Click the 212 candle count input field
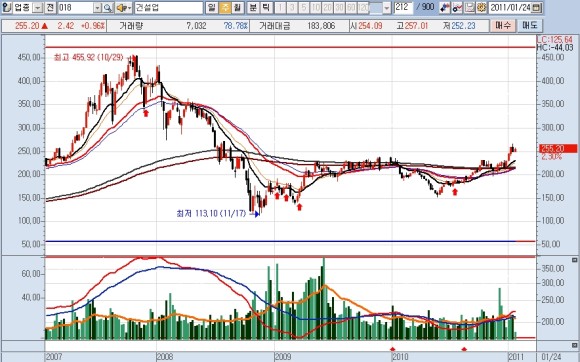 (403, 7)
